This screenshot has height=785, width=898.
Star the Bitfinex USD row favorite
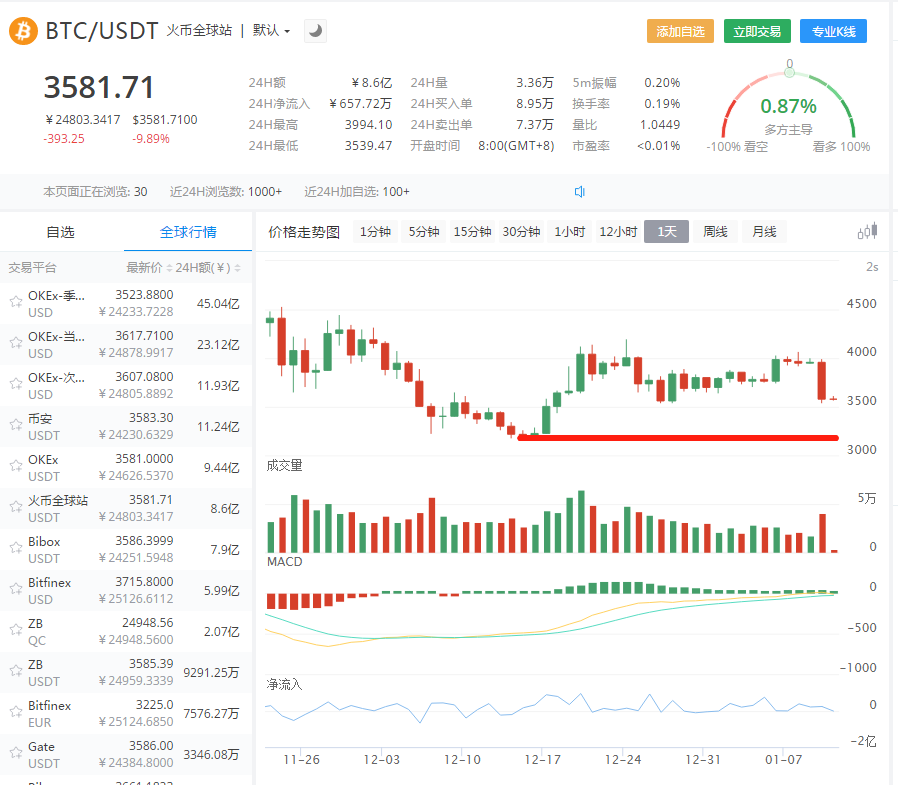tap(15, 589)
